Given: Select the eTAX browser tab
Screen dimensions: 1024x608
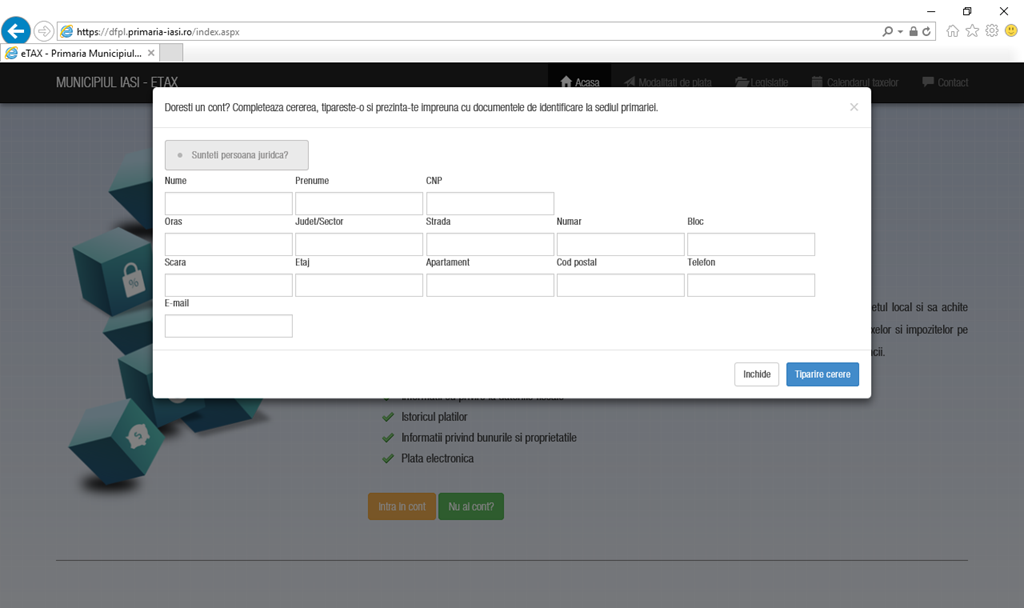Looking at the screenshot, I should [78, 53].
